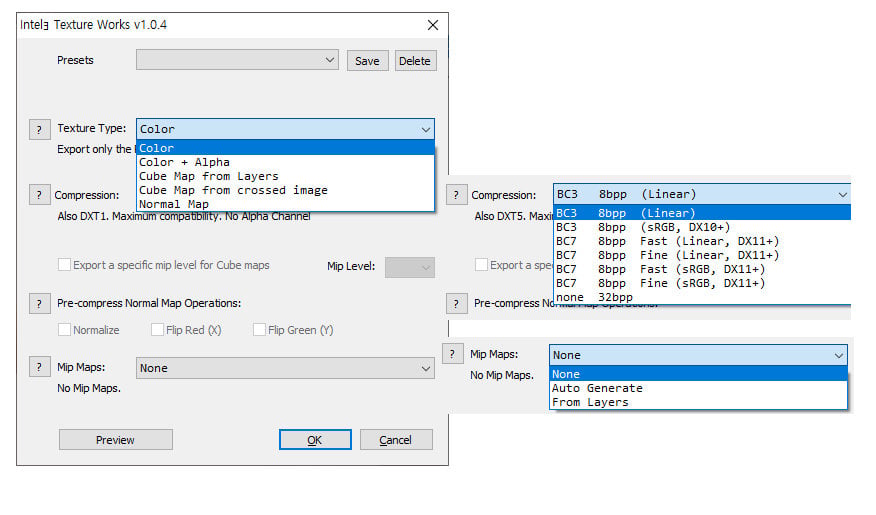This screenshot has height=515, width=876.
Task: Open help for Mip Maps beside closed None dropdown
Action: click(39, 367)
